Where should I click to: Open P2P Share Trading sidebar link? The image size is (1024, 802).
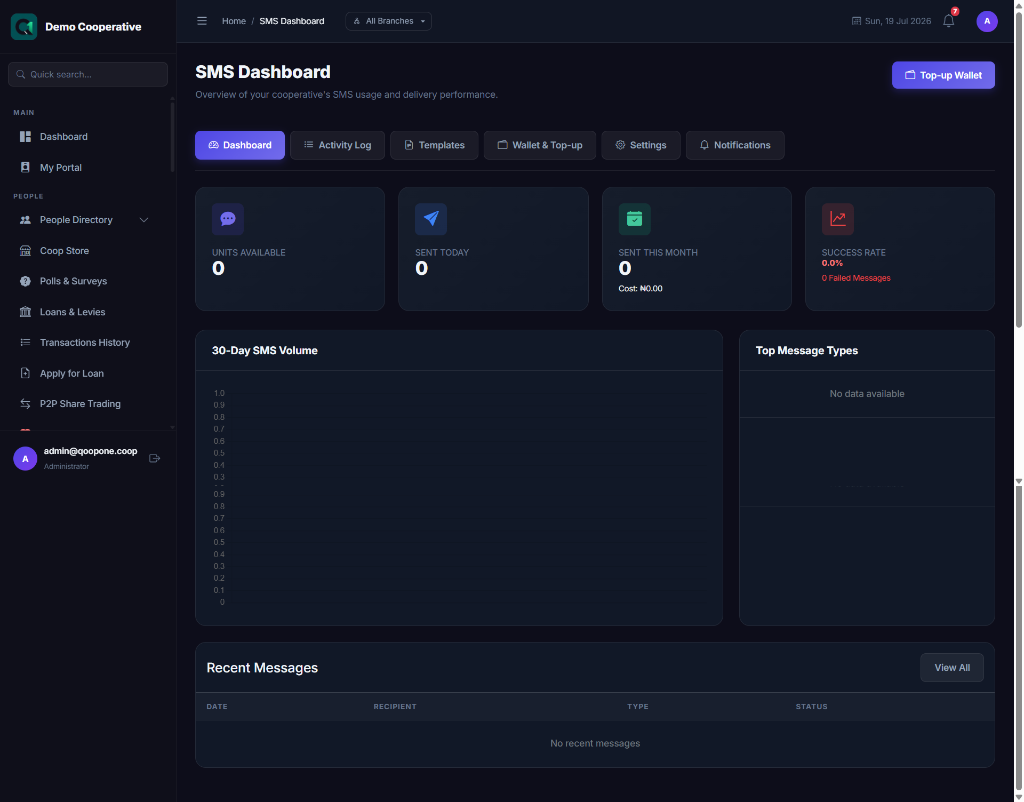[x=80, y=404]
